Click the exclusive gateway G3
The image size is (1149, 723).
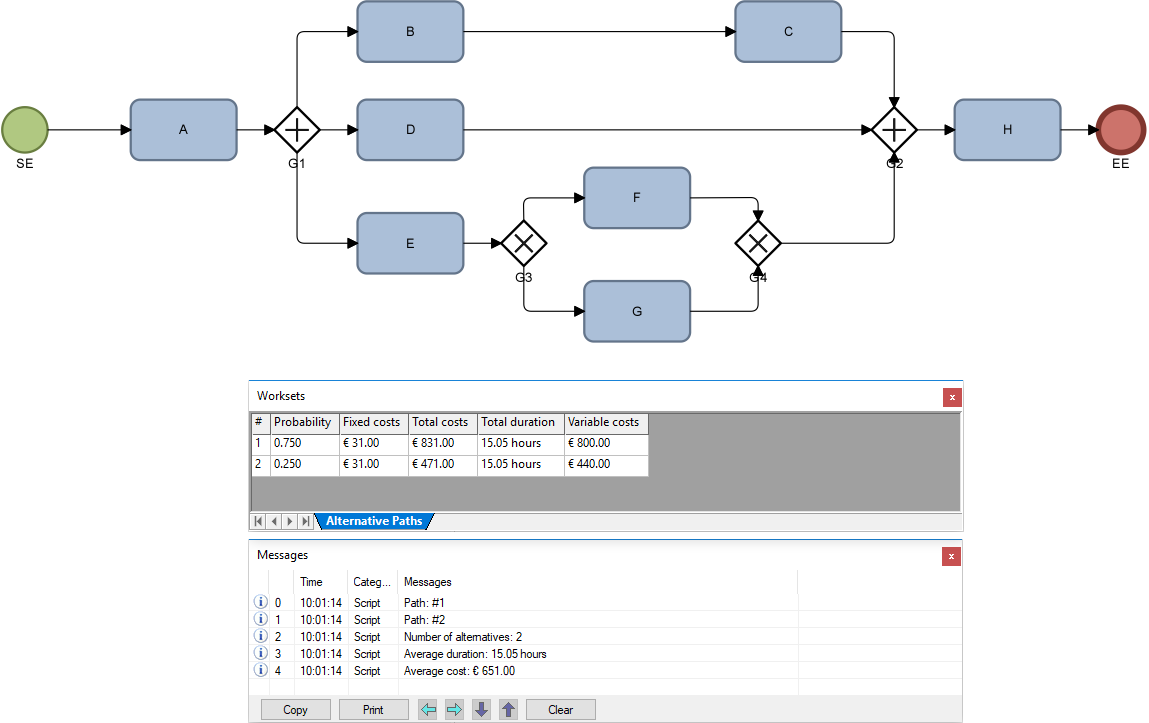(x=524, y=243)
